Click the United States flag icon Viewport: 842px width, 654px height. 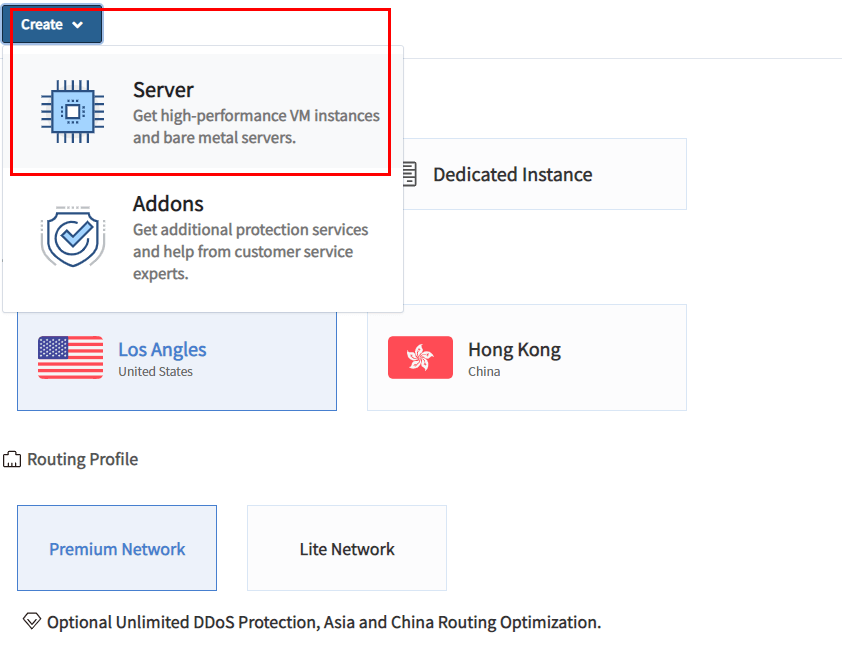(x=70, y=358)
